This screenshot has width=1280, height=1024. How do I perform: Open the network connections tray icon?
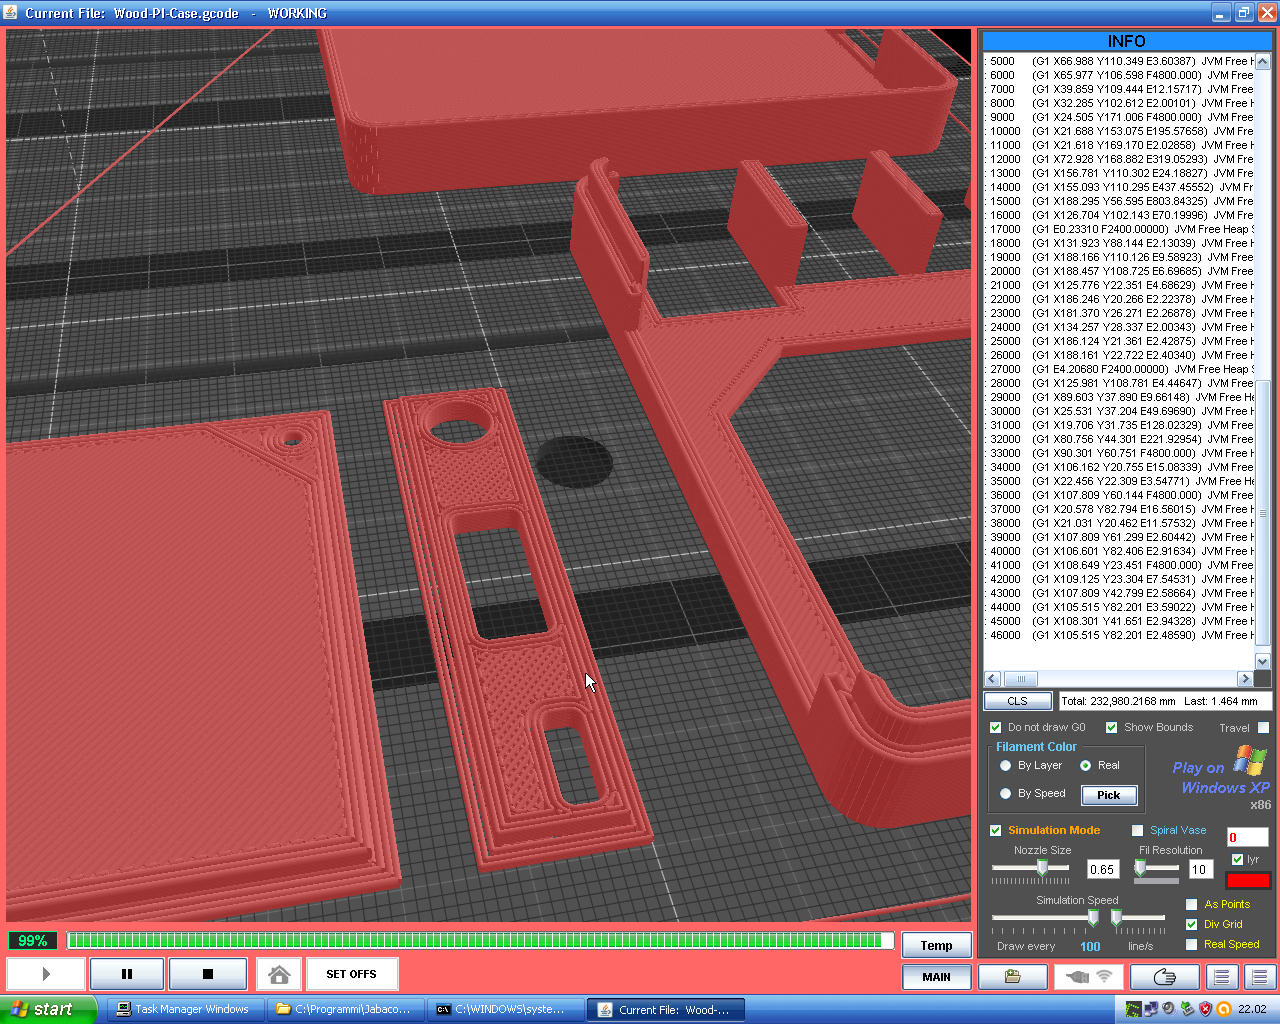pyautogui.click(x=1151, y=1009)
